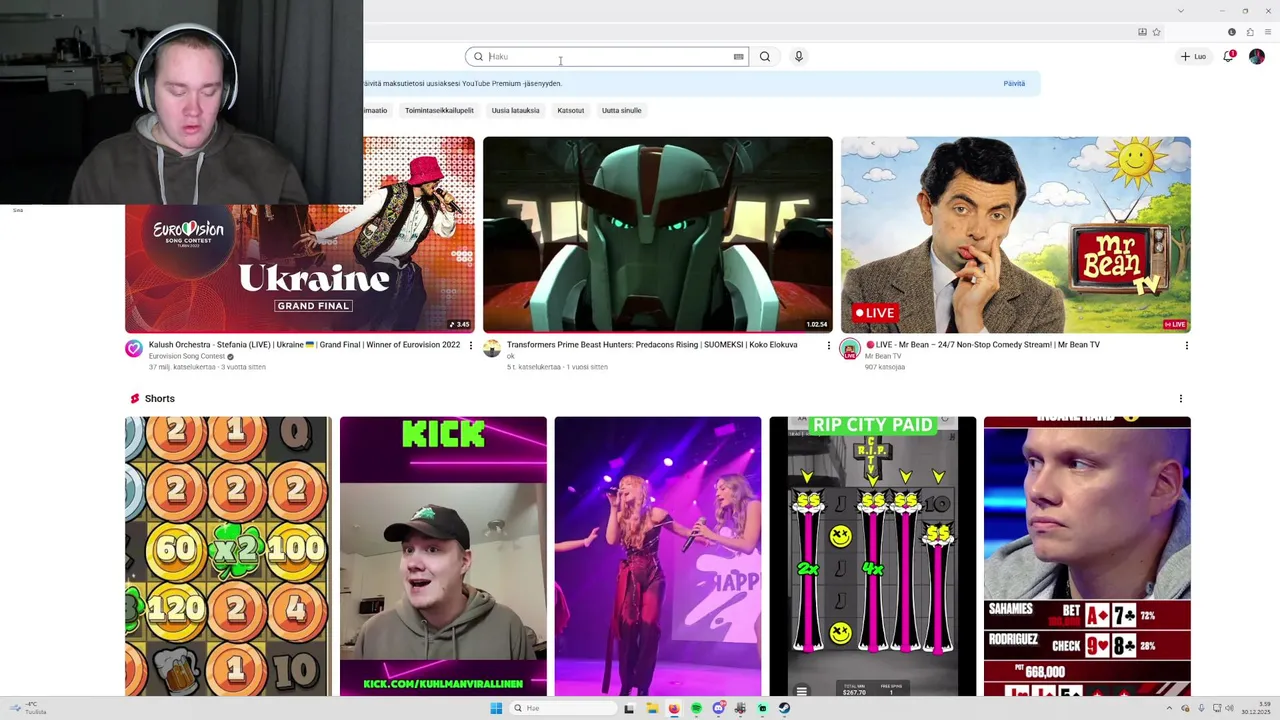Click the '37 milj. katselukertaa' view count text
The image size is (1280, 720).
[x=182, y=367]
